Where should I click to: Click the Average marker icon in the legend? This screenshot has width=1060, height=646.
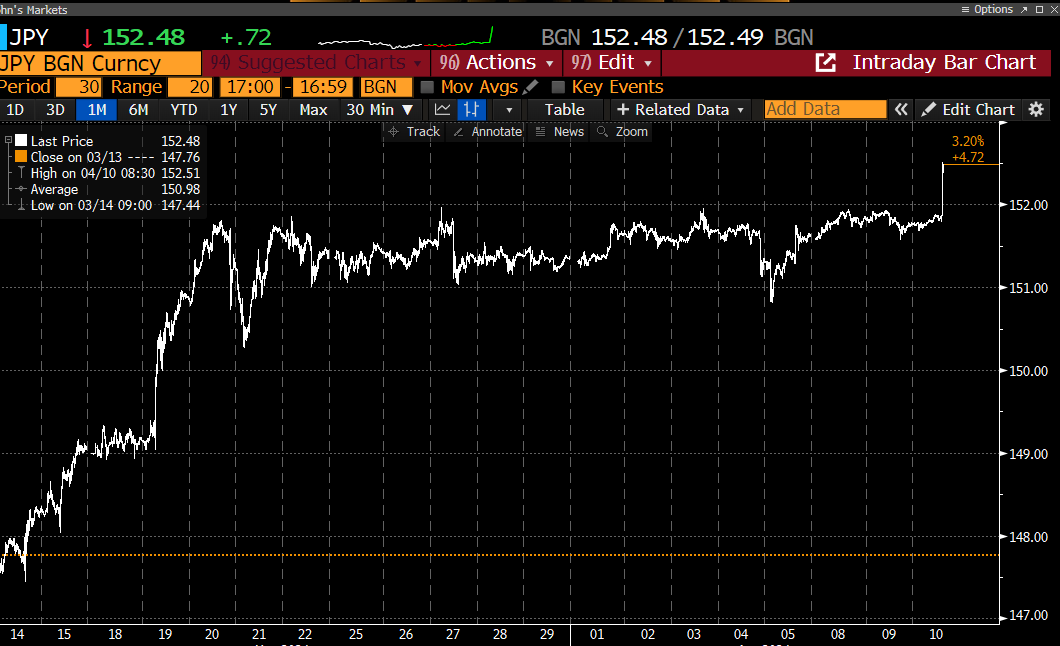(x=21, y=189)
